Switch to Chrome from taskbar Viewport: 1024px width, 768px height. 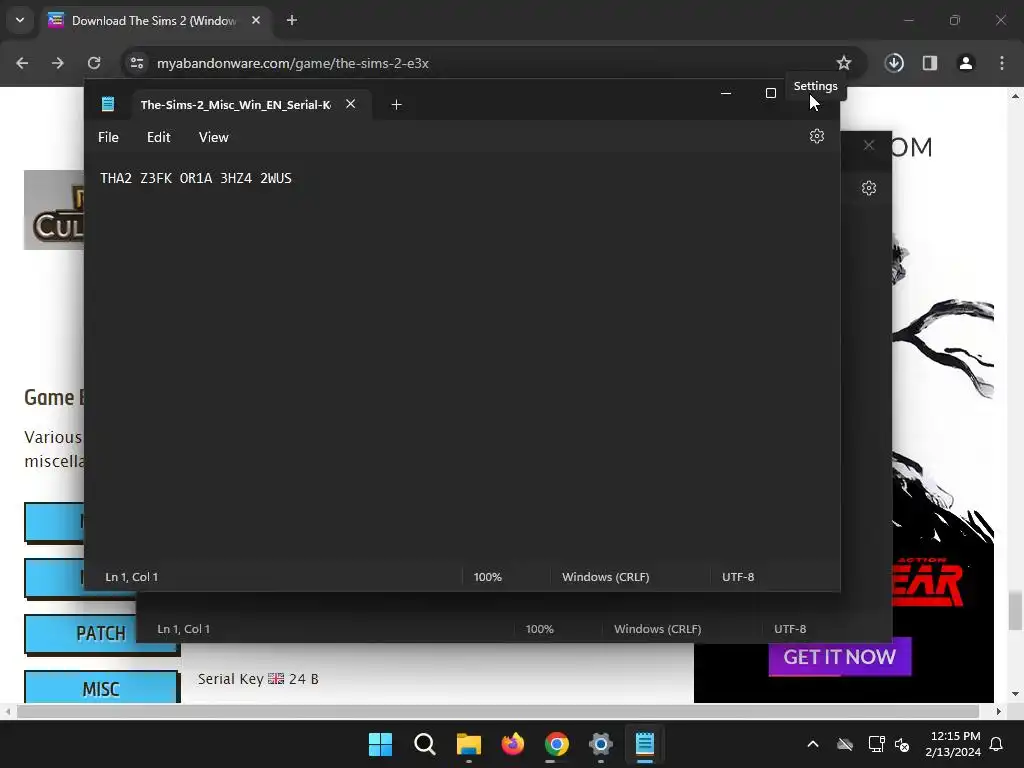tap(556, 744)
